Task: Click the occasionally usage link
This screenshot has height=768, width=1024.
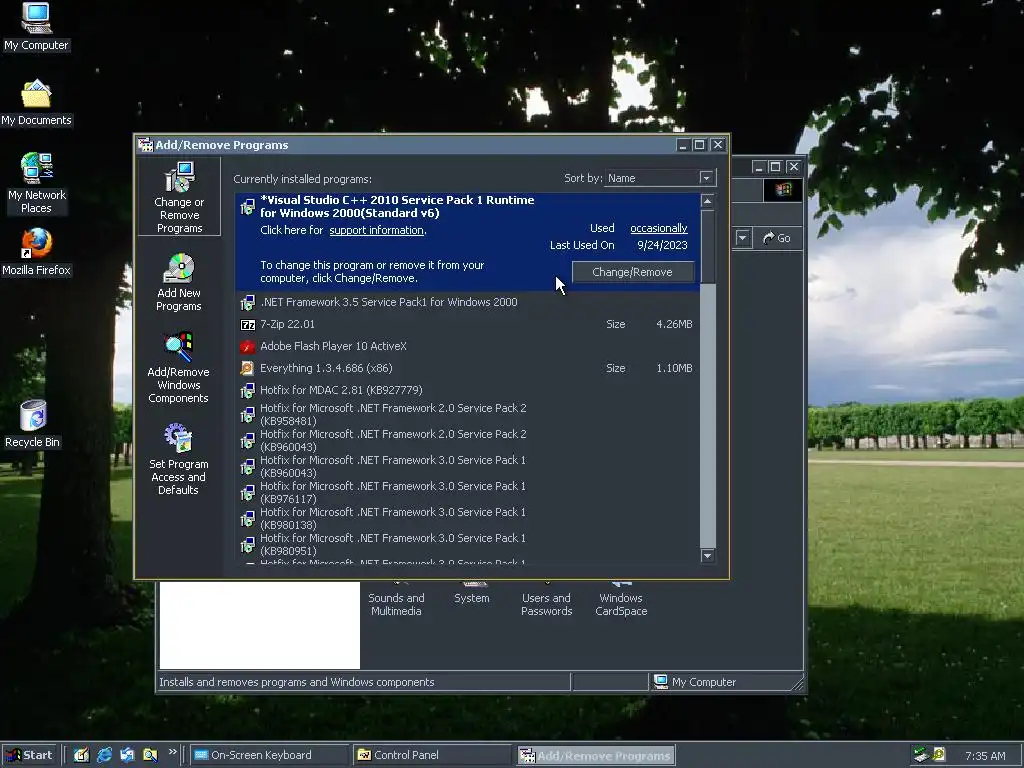Action: [x=658, y=228]
